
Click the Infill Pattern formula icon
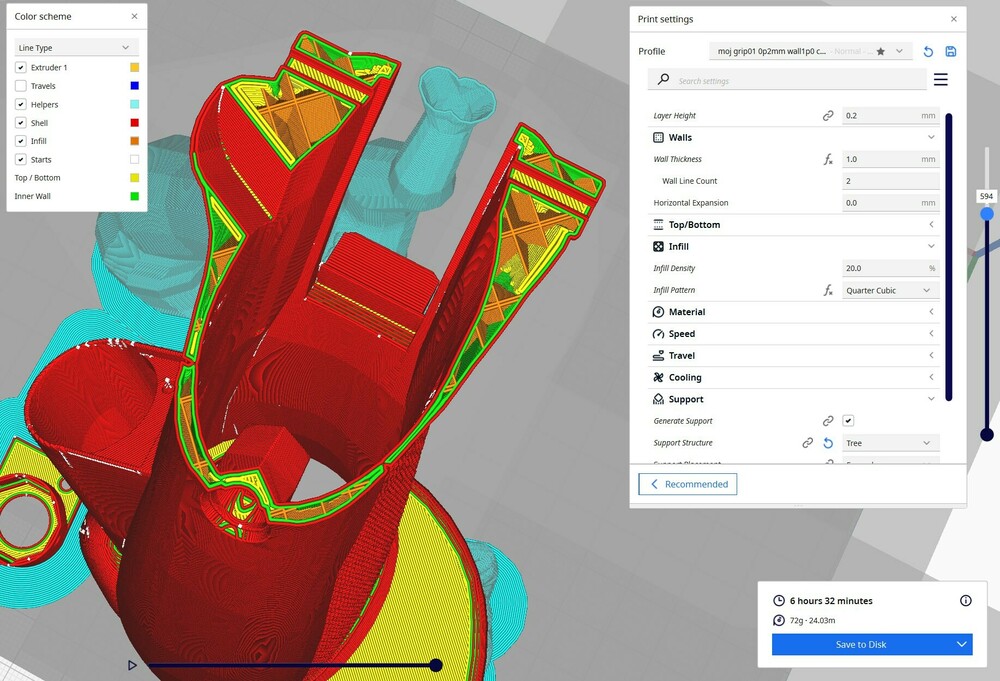(828, 290)
